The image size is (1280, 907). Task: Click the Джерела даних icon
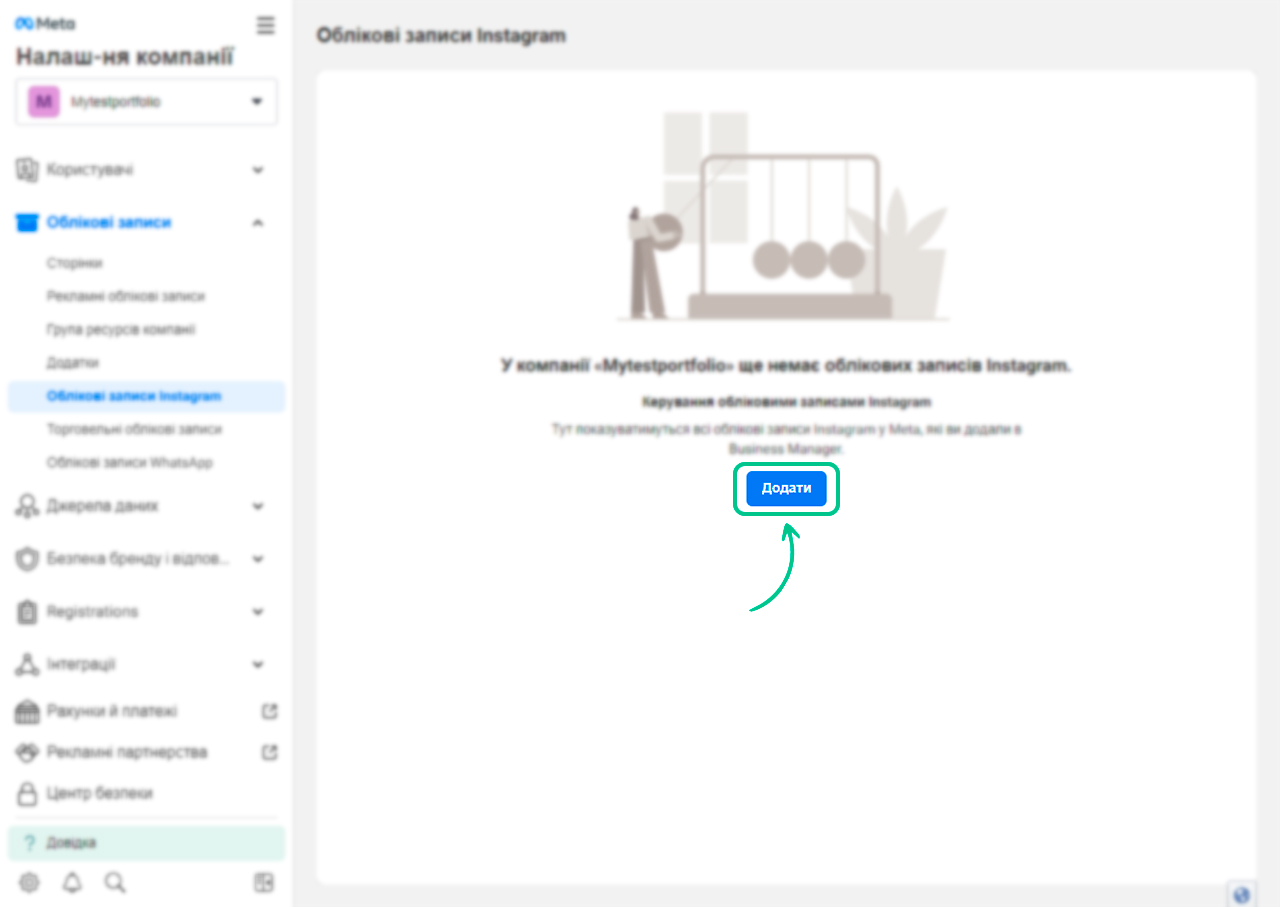(27, 506)
